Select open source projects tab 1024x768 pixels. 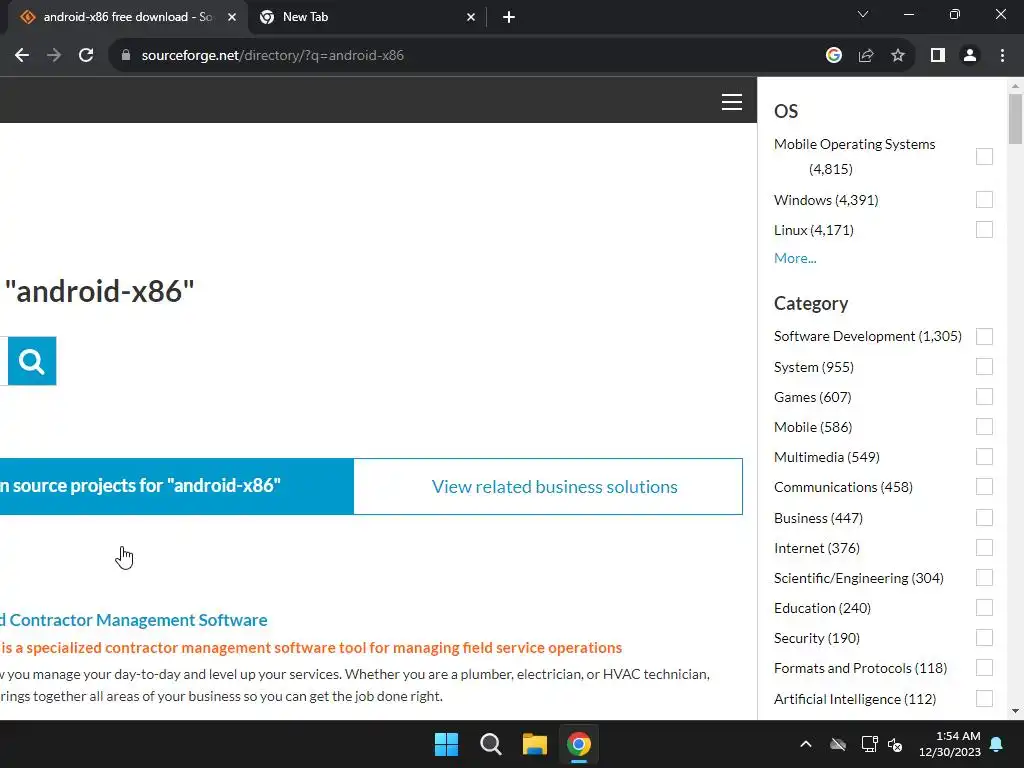point(176,487)
